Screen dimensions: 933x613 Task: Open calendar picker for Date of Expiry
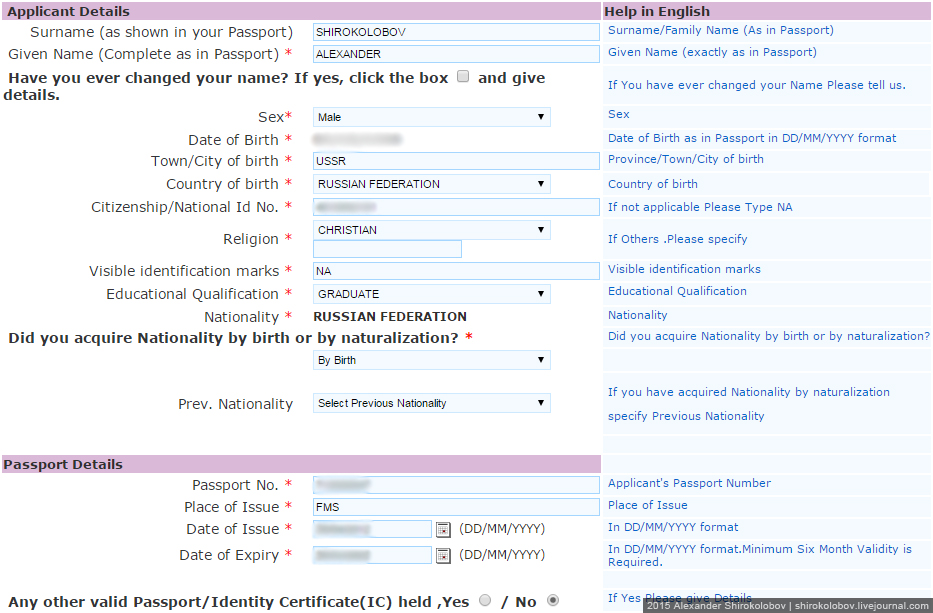click(443, 555)
